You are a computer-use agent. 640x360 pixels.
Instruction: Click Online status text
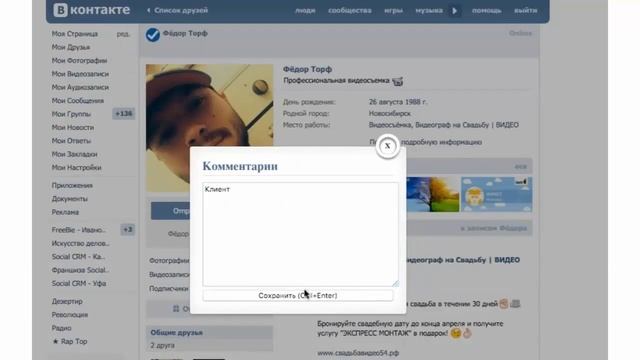click(x=520, y=33)
